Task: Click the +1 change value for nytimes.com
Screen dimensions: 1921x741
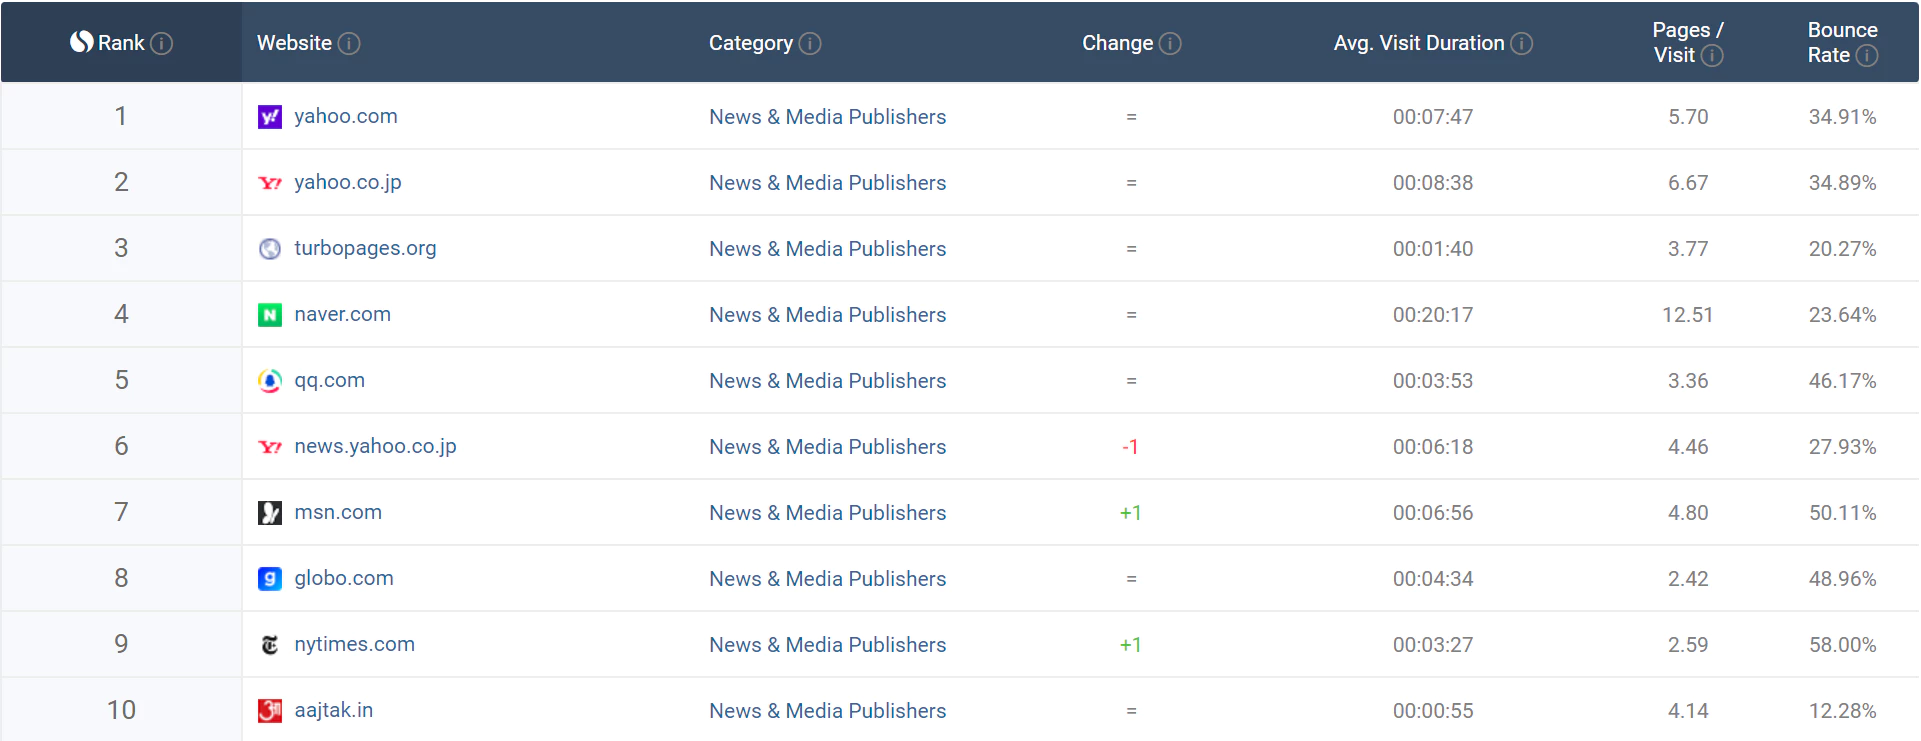Action: tap(1130, 645)
